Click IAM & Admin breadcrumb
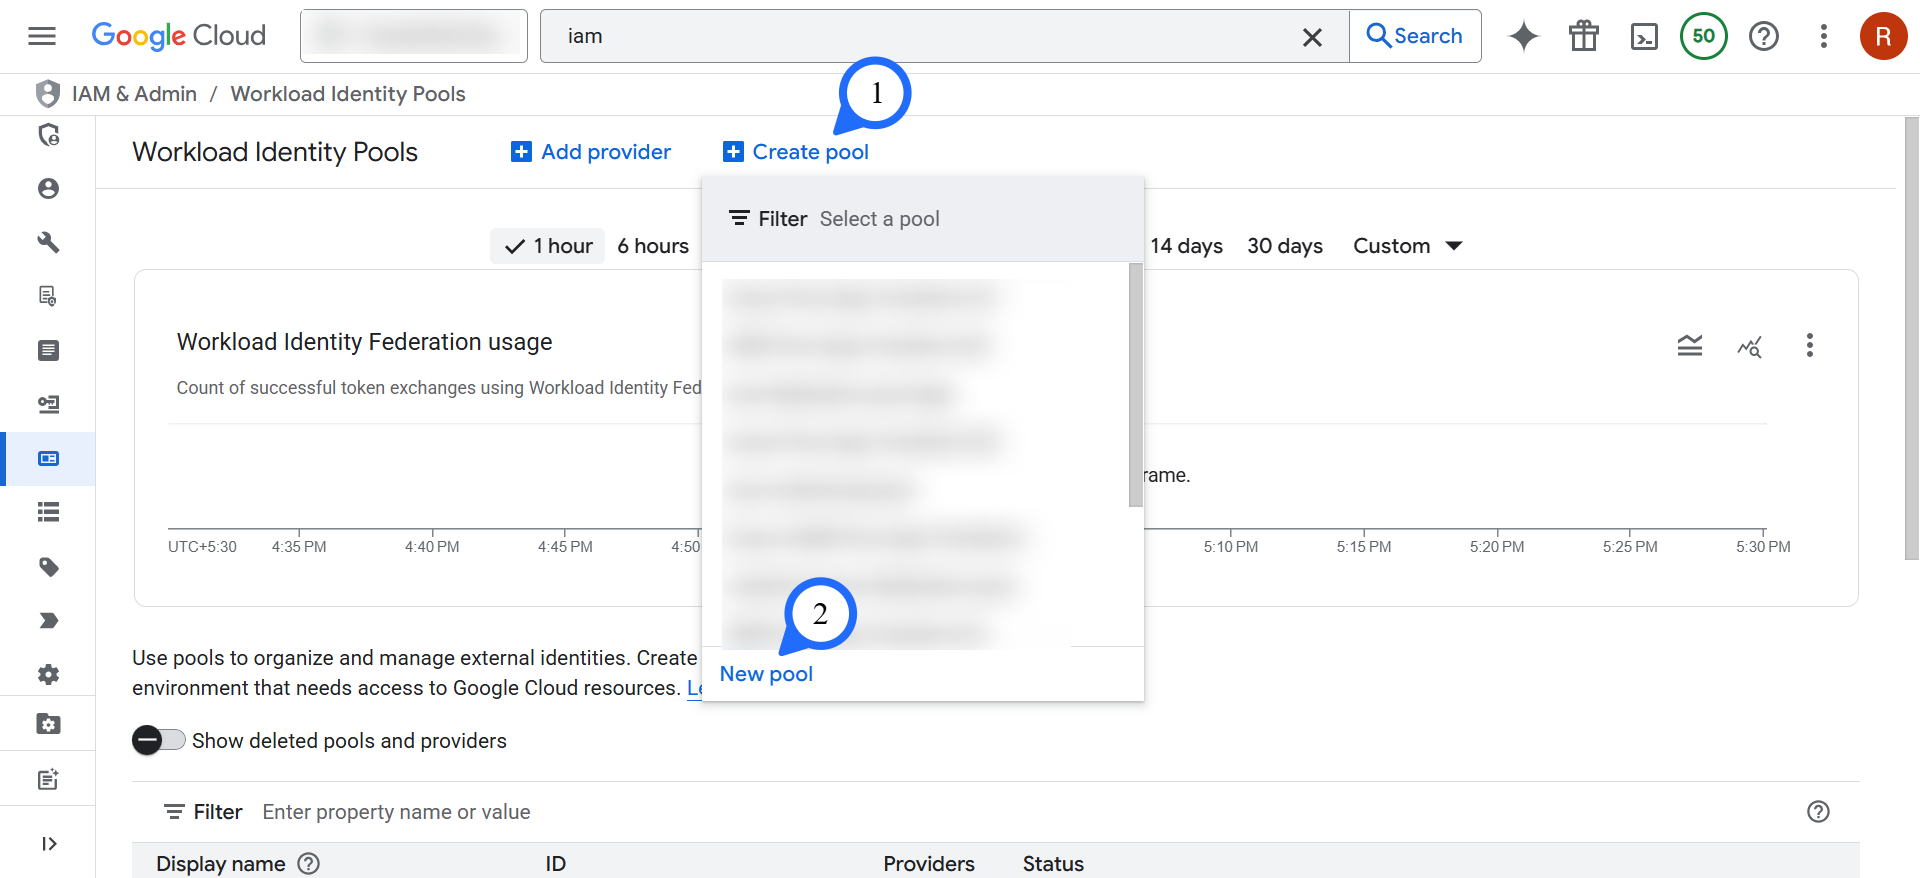The height and width of the screenshot is (878, 1920). pyautogui.click(x=134, y=94)
